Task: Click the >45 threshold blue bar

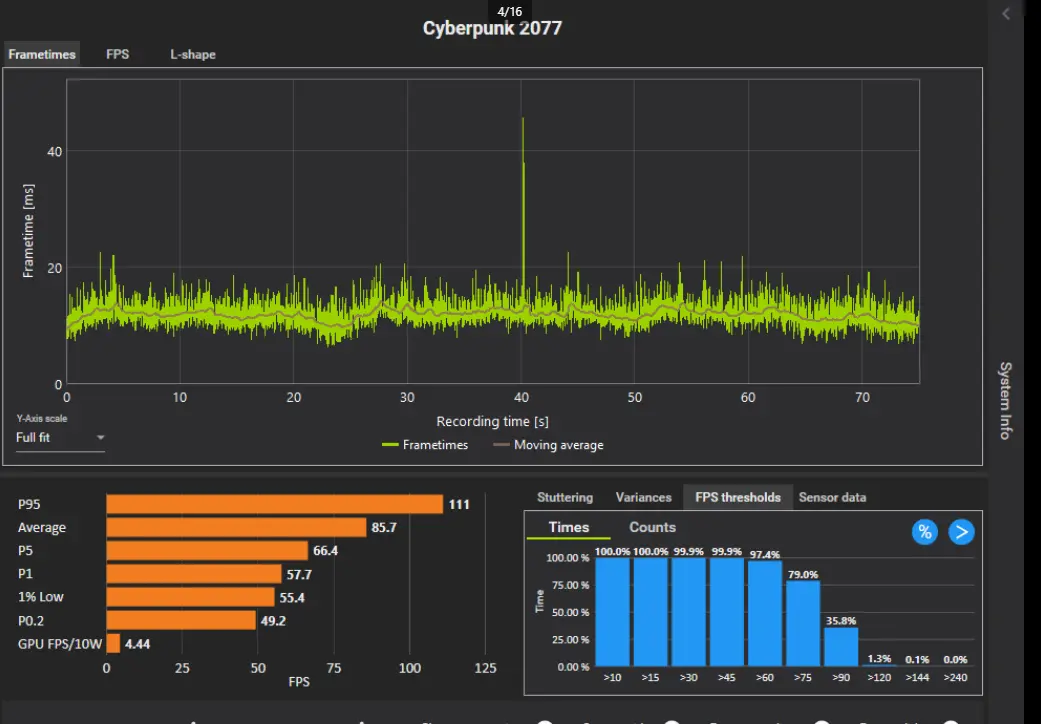Action: 727,612
